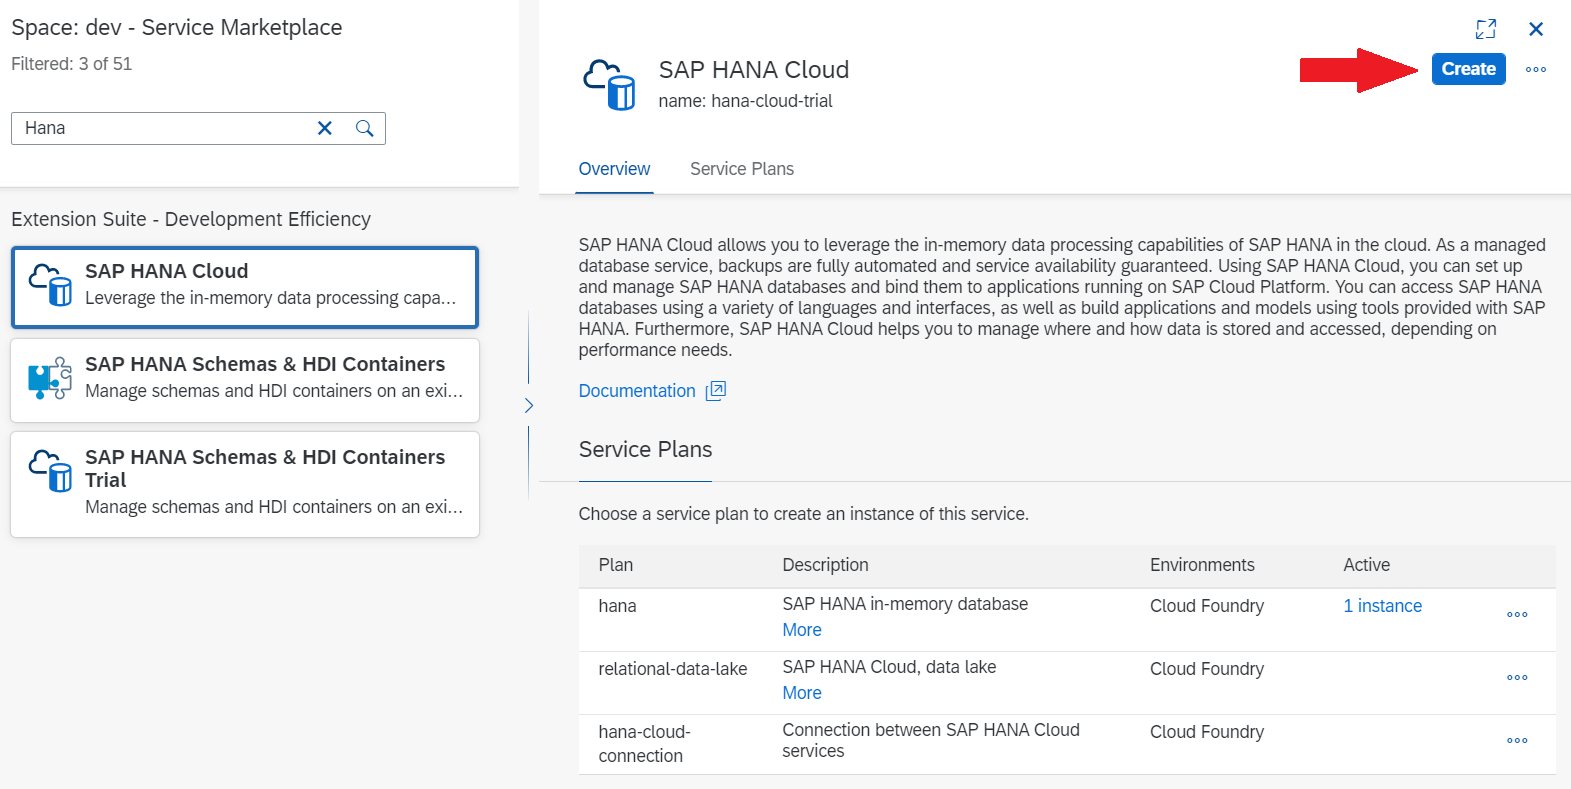Select the hana-cloud-connection plan cell
Image resolution: width=1571 pixels, height=789 pixels.
pyautogui.click(x=645, y=744)
